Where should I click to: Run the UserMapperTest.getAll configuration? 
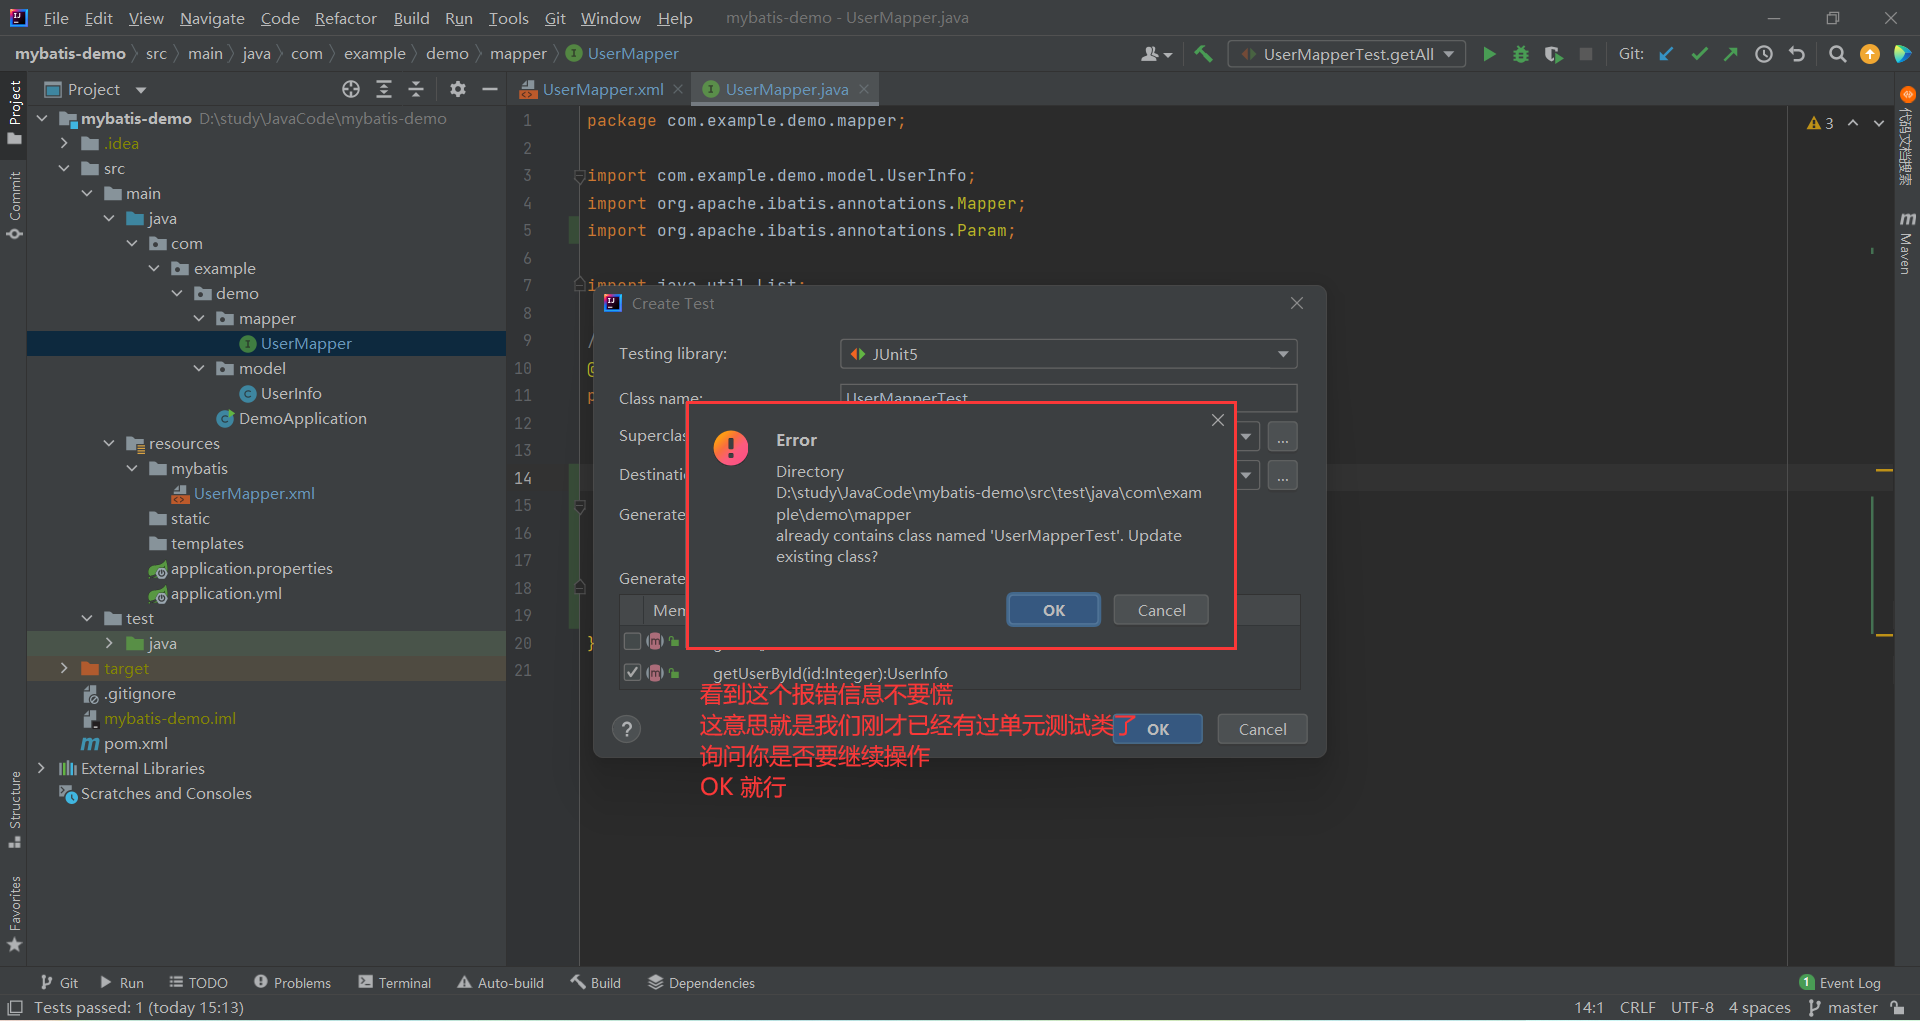point(1489,54)
